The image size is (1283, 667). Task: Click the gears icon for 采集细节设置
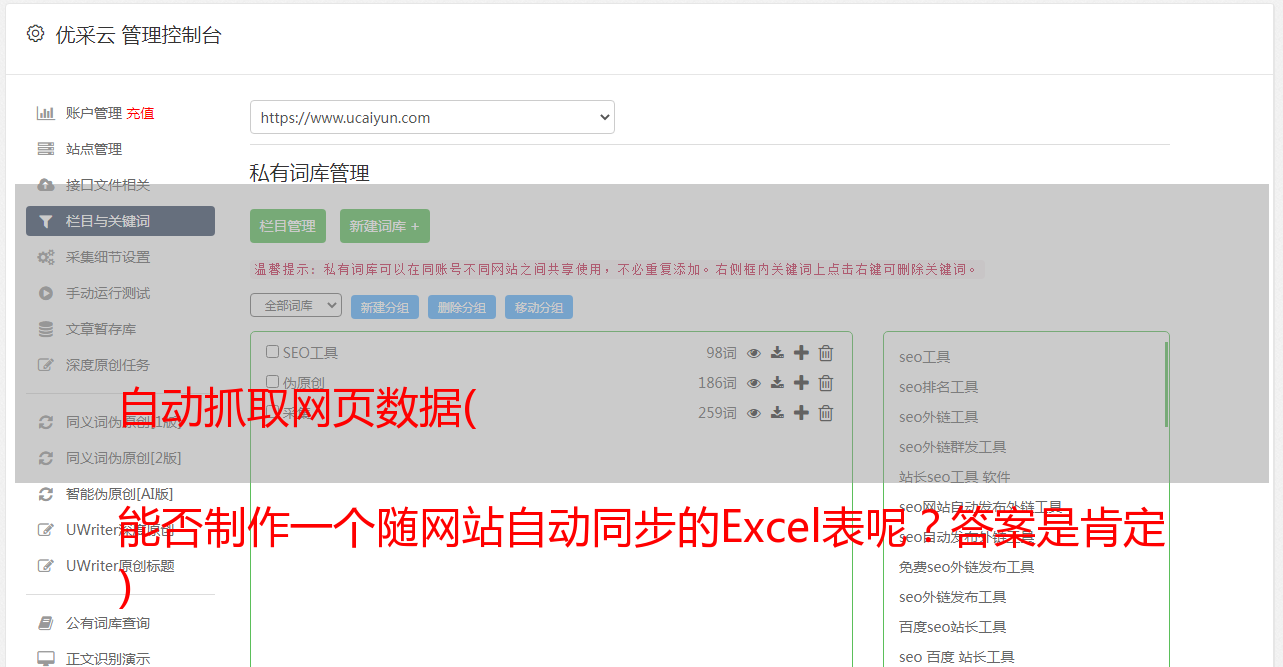pos(45,257)
